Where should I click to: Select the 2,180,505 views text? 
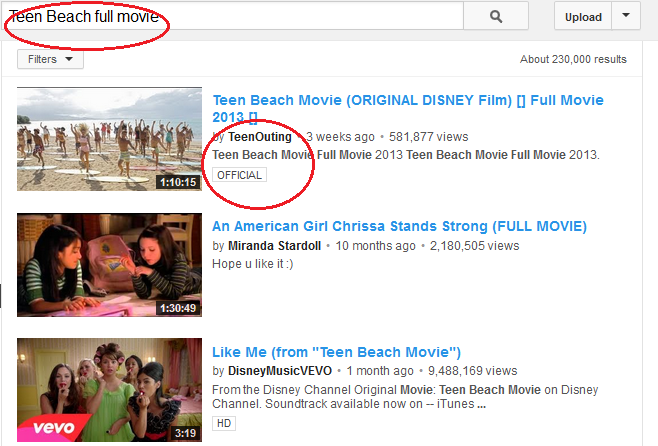point(475,246)
